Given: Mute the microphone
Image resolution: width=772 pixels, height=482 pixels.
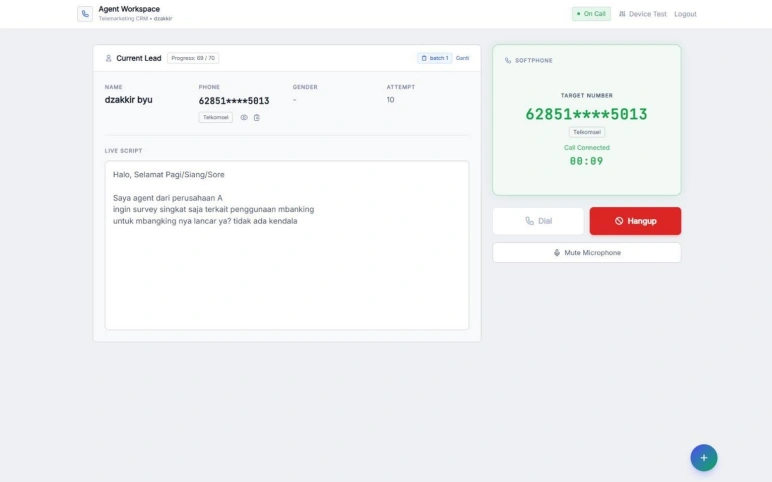Looking at the screenshot, I should (586, 253).
